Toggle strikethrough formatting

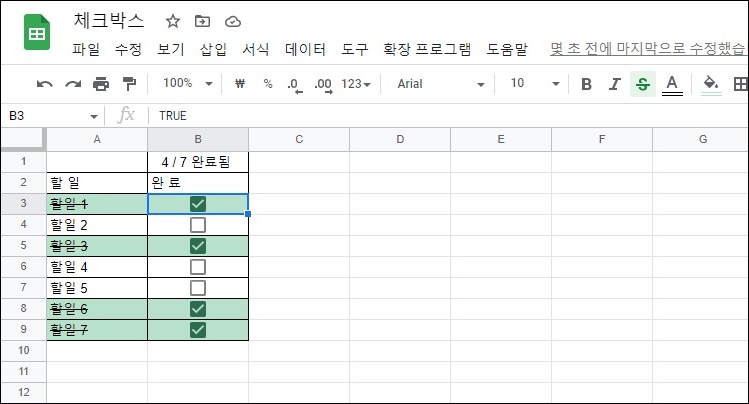643,84
